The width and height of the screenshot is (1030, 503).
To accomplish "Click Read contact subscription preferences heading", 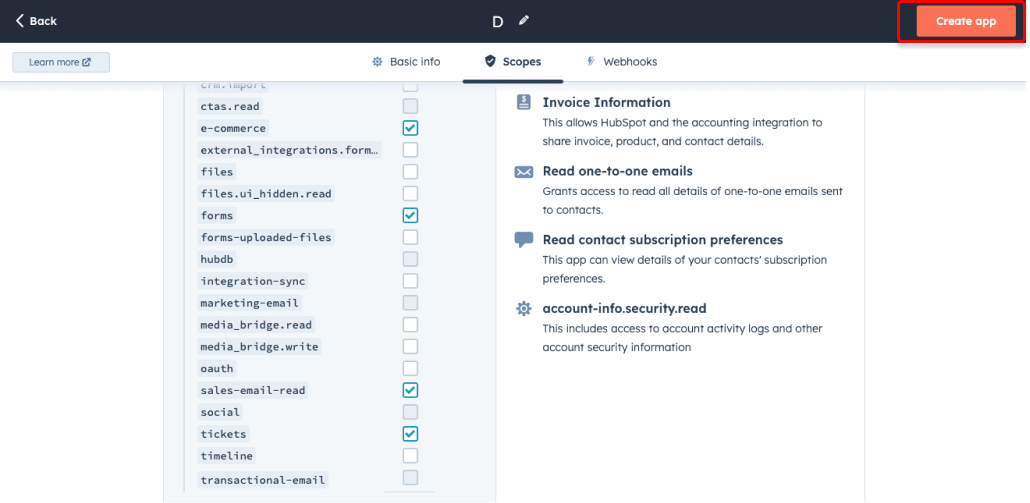I will coord(663,240).
